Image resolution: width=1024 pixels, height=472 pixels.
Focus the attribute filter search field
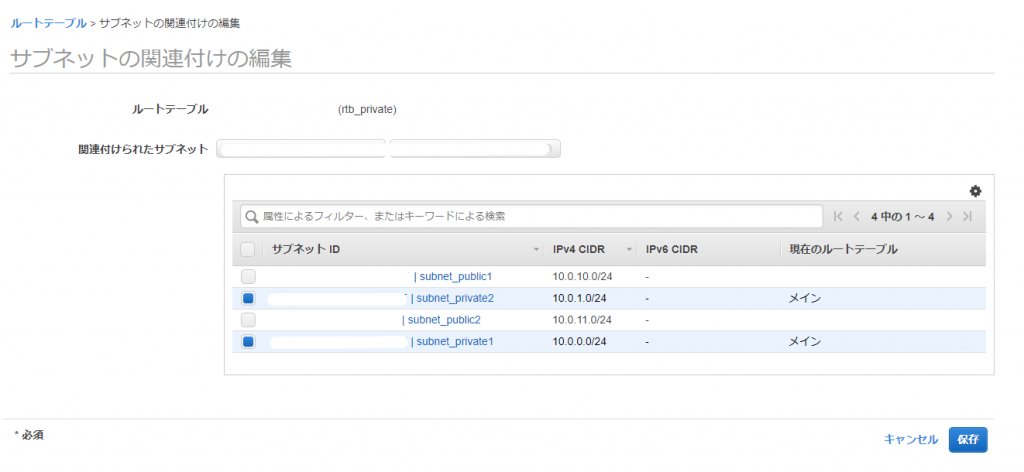(531, 216)
